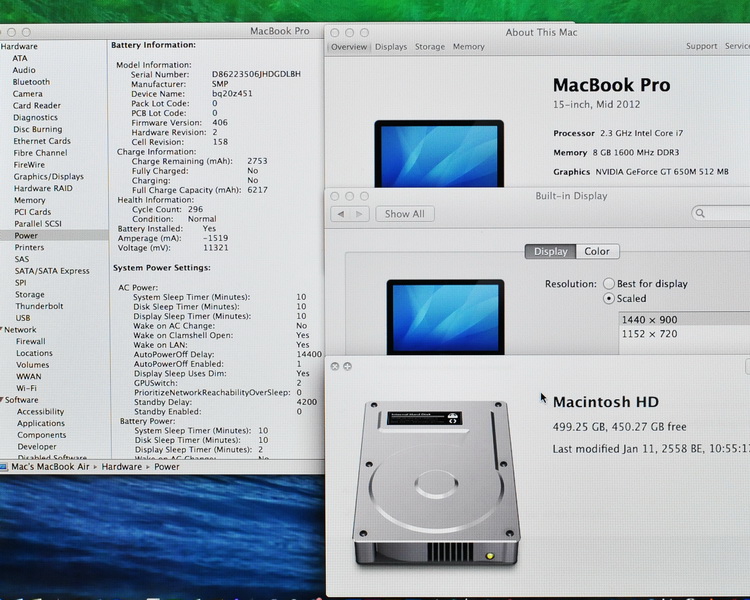
Task: Click the computer icon in System Information path bar
Action: (3, 467)
